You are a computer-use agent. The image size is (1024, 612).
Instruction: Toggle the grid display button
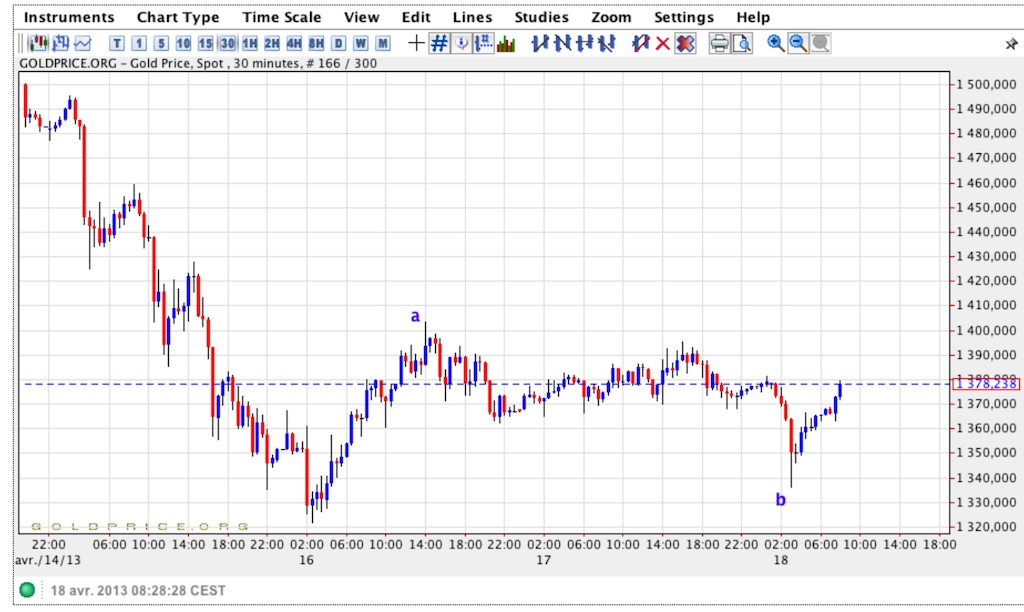[x=439, y=43]
